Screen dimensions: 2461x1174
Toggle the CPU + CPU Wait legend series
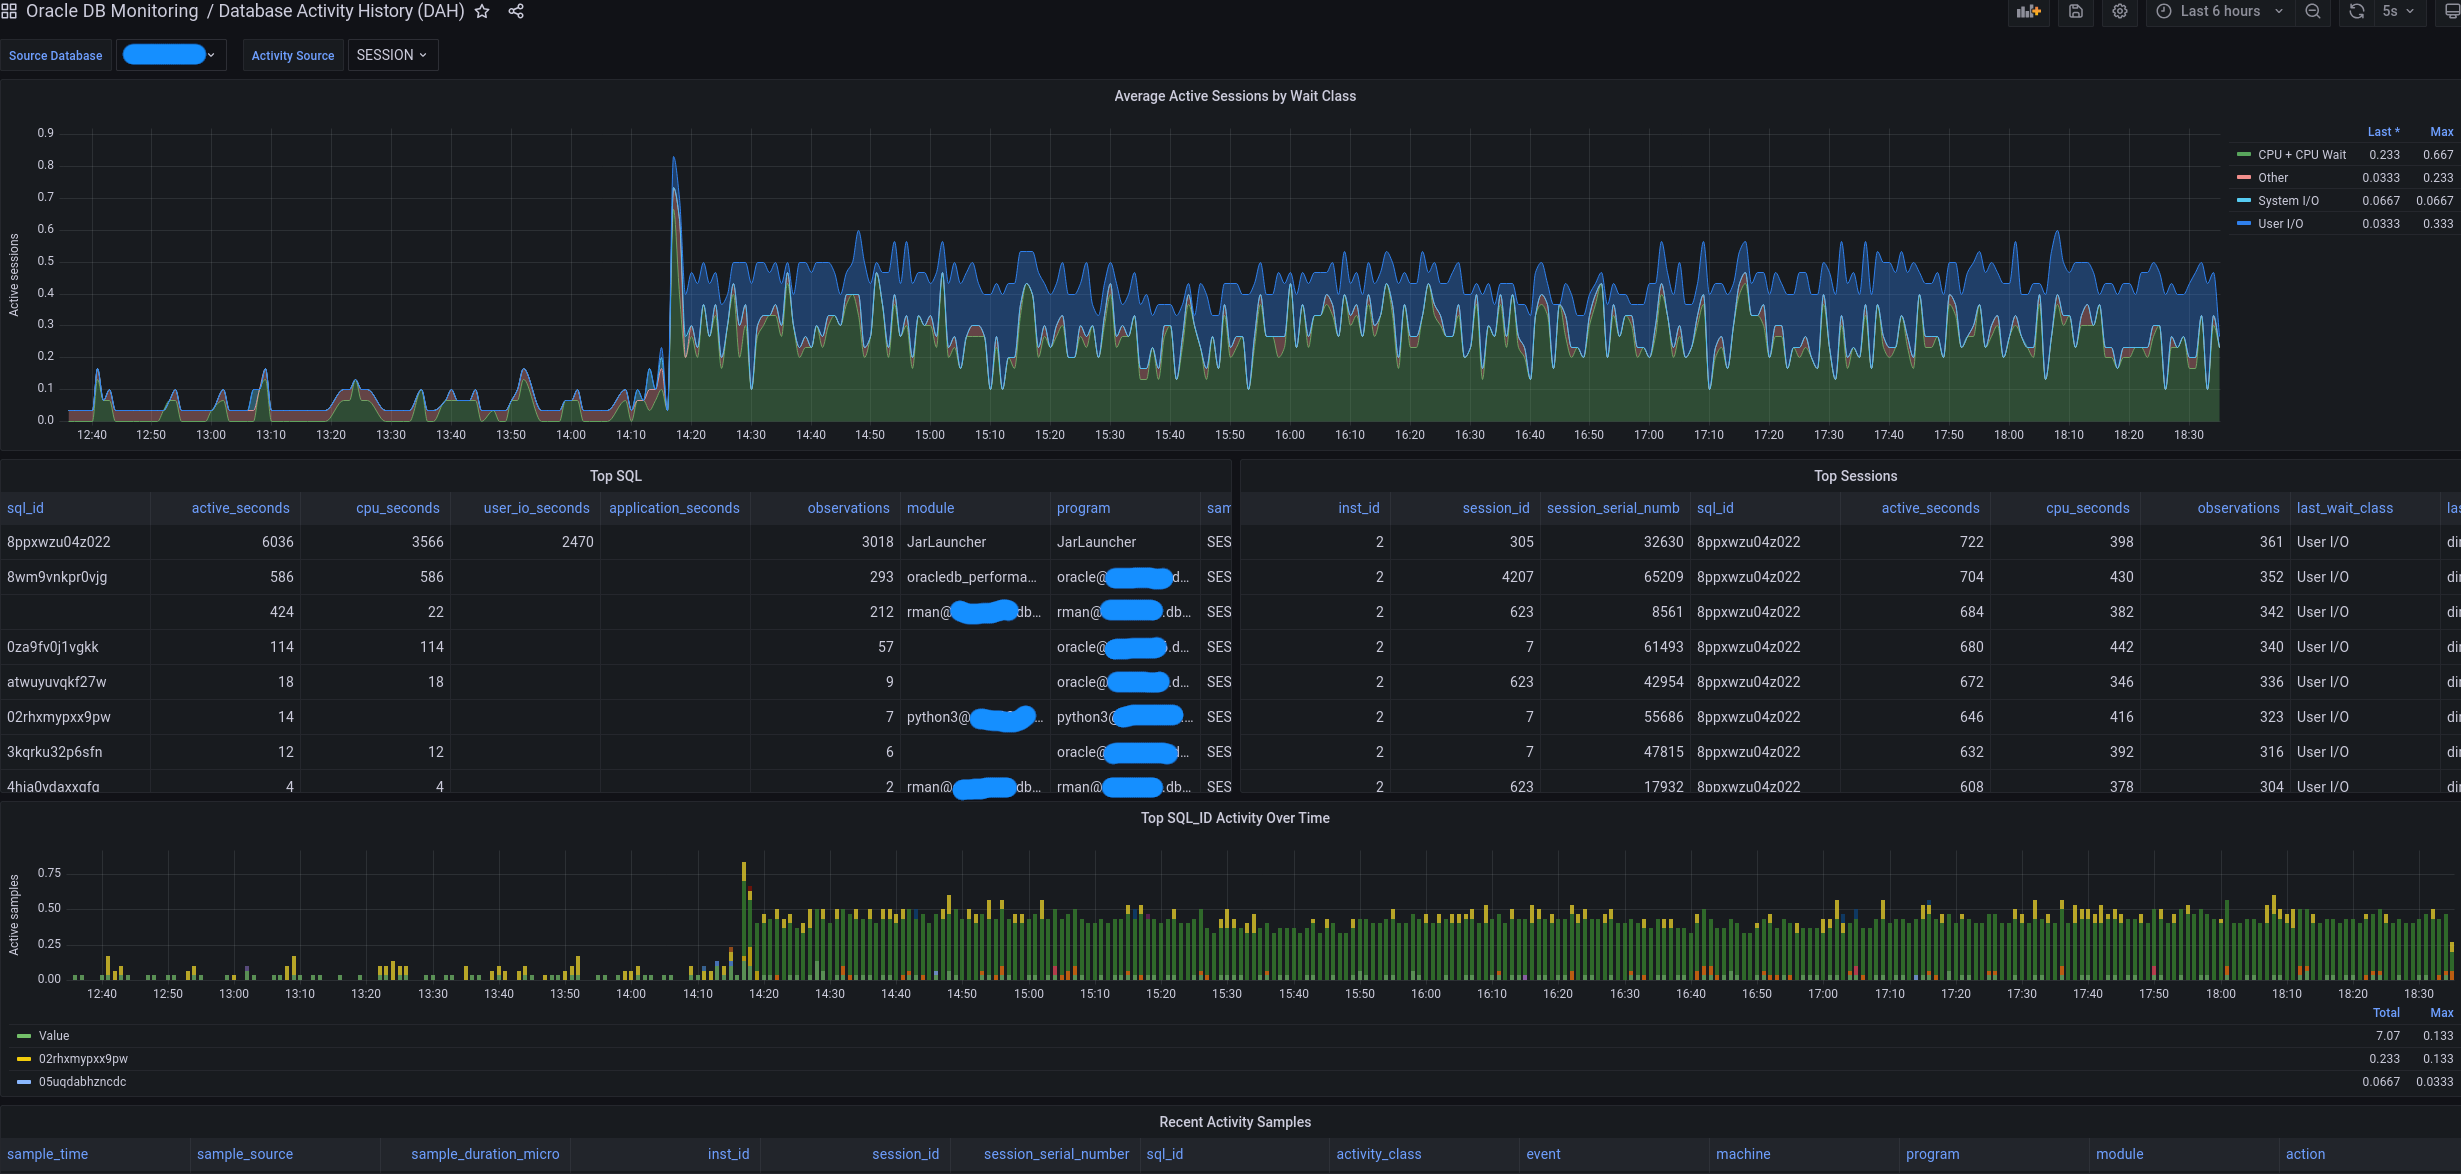[x=2301, y=155]
